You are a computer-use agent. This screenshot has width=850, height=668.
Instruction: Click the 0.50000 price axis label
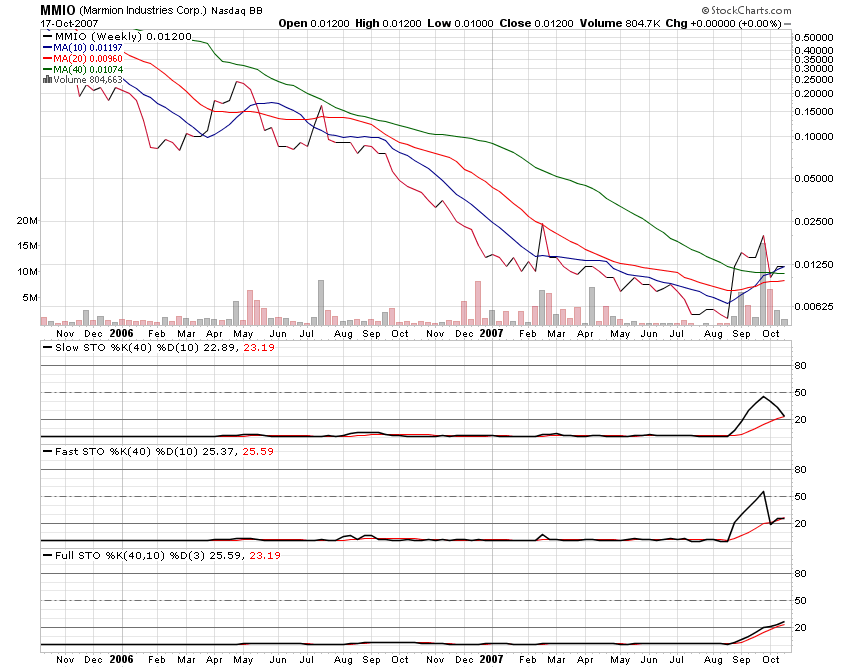click(x=814, y=37)
